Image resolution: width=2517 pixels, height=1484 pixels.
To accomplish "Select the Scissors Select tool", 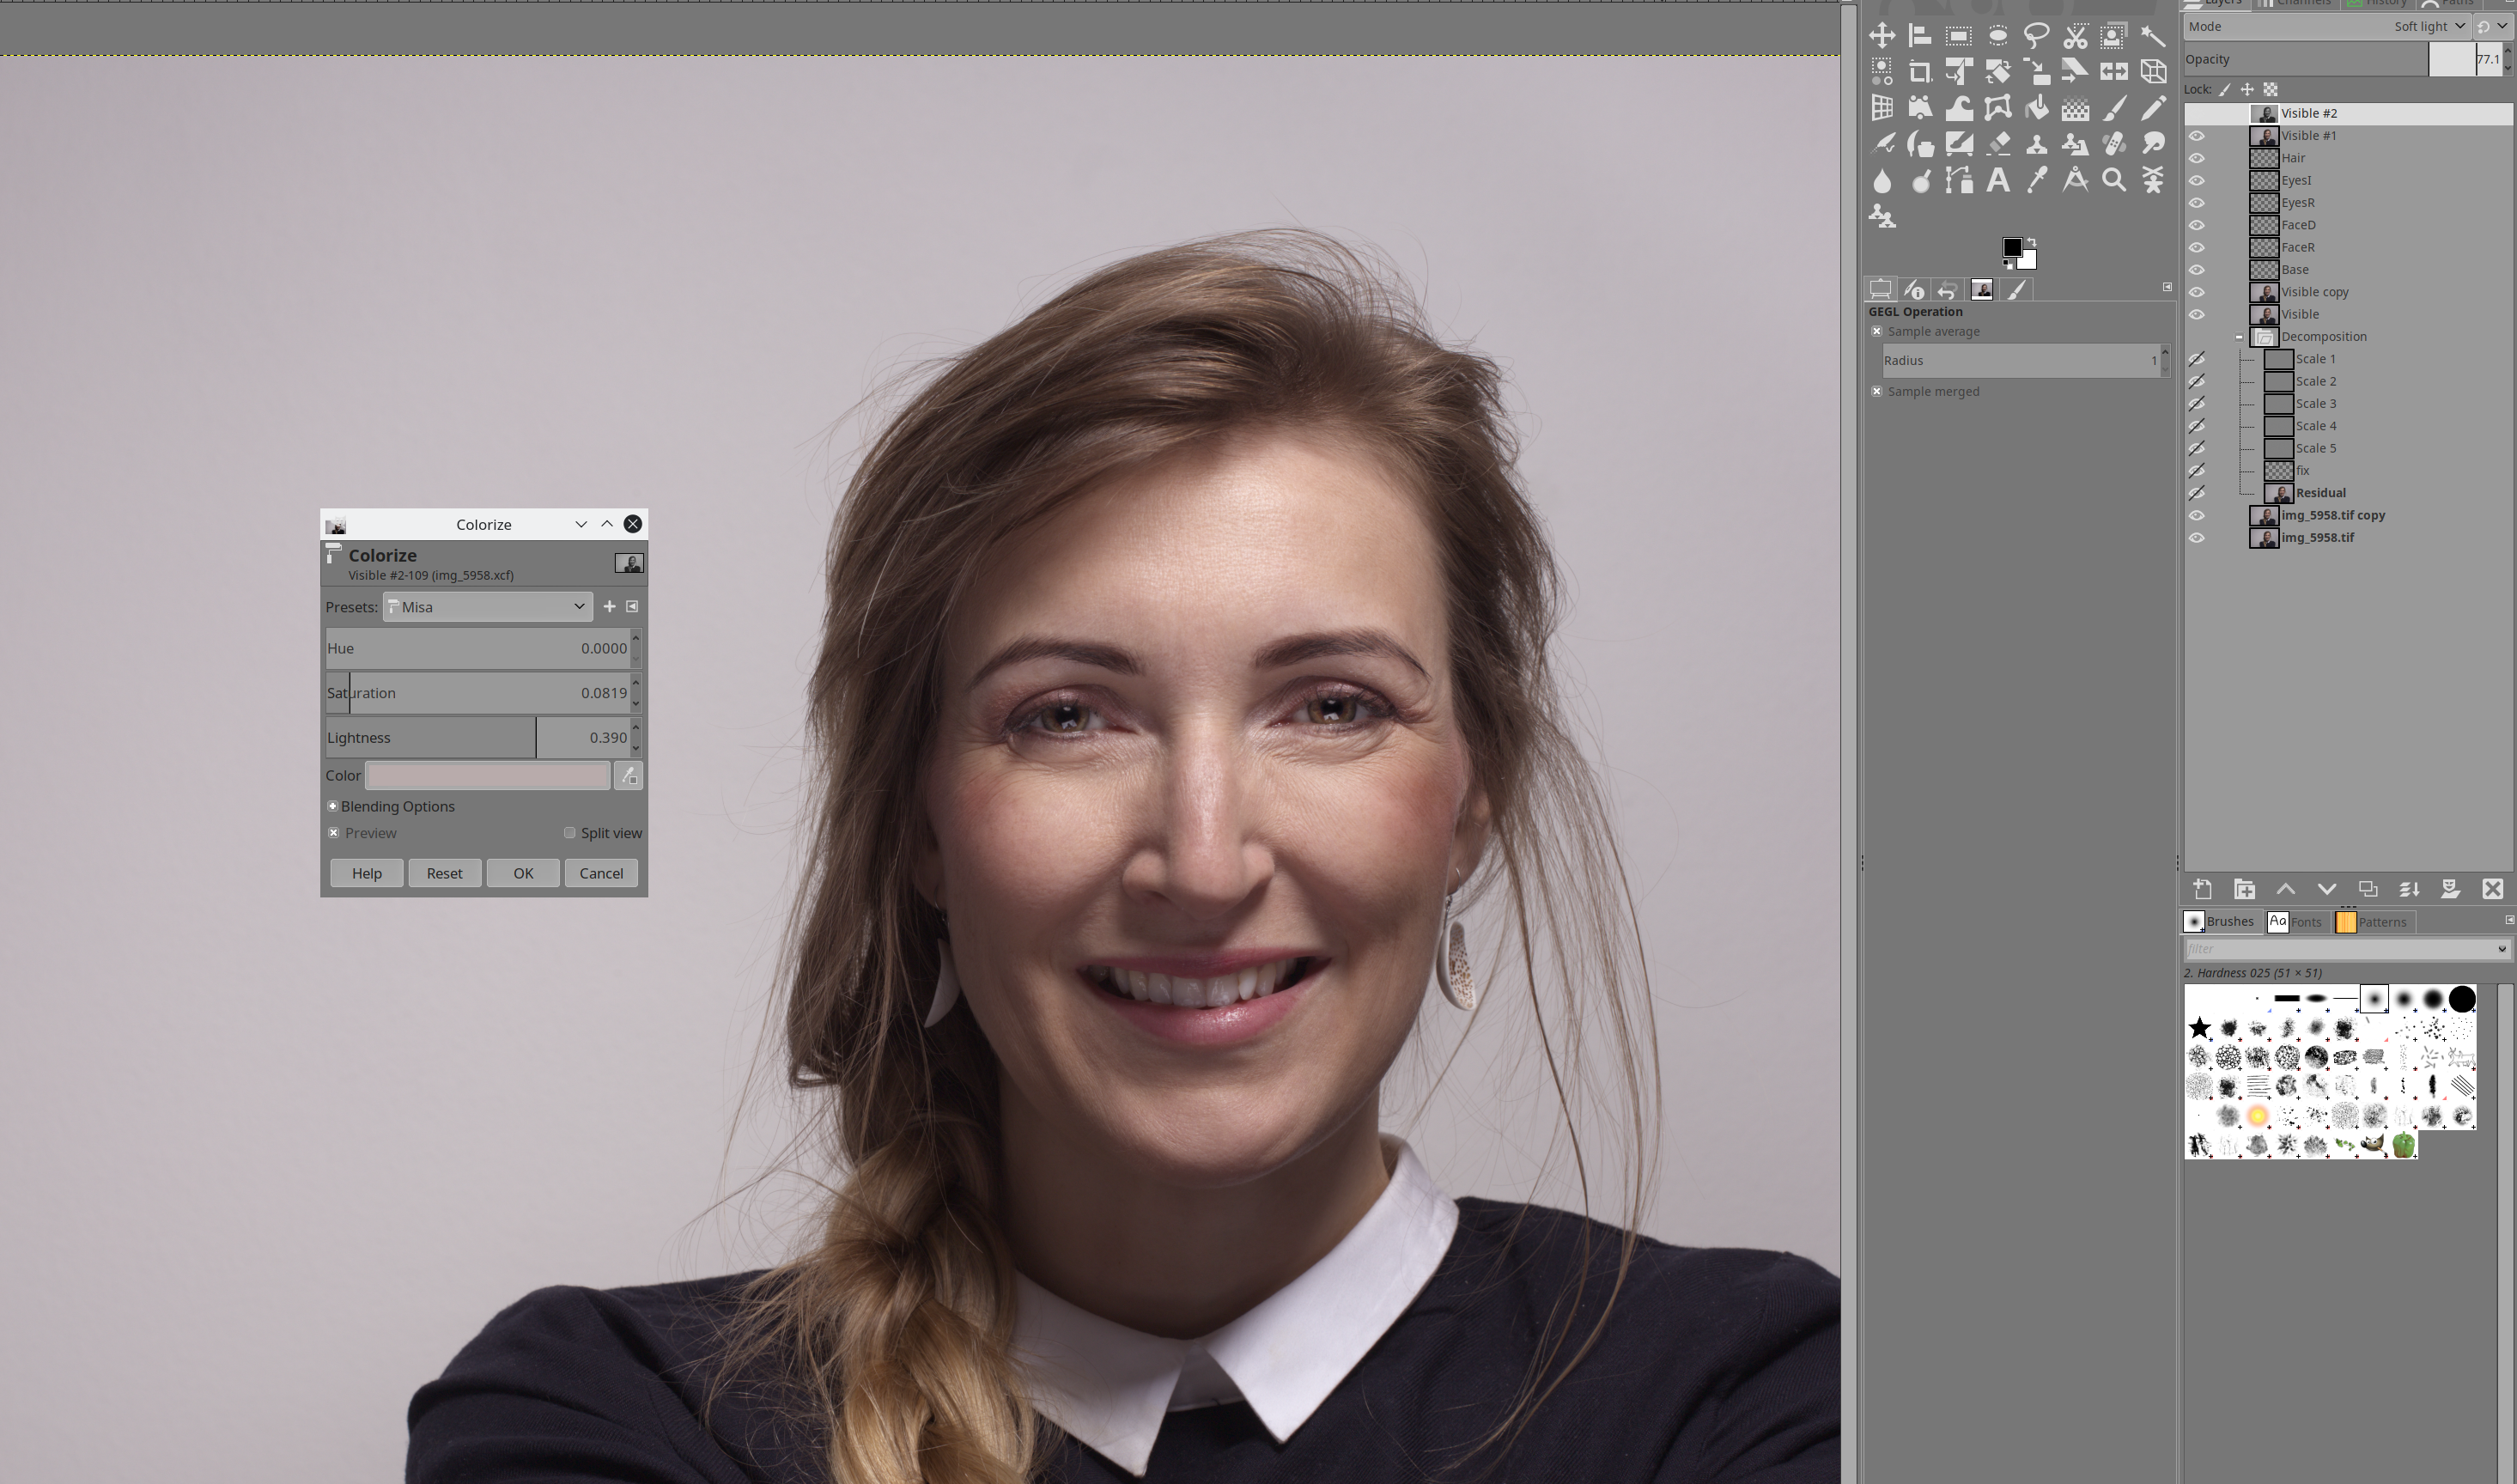I will (x=2075, y=36).
